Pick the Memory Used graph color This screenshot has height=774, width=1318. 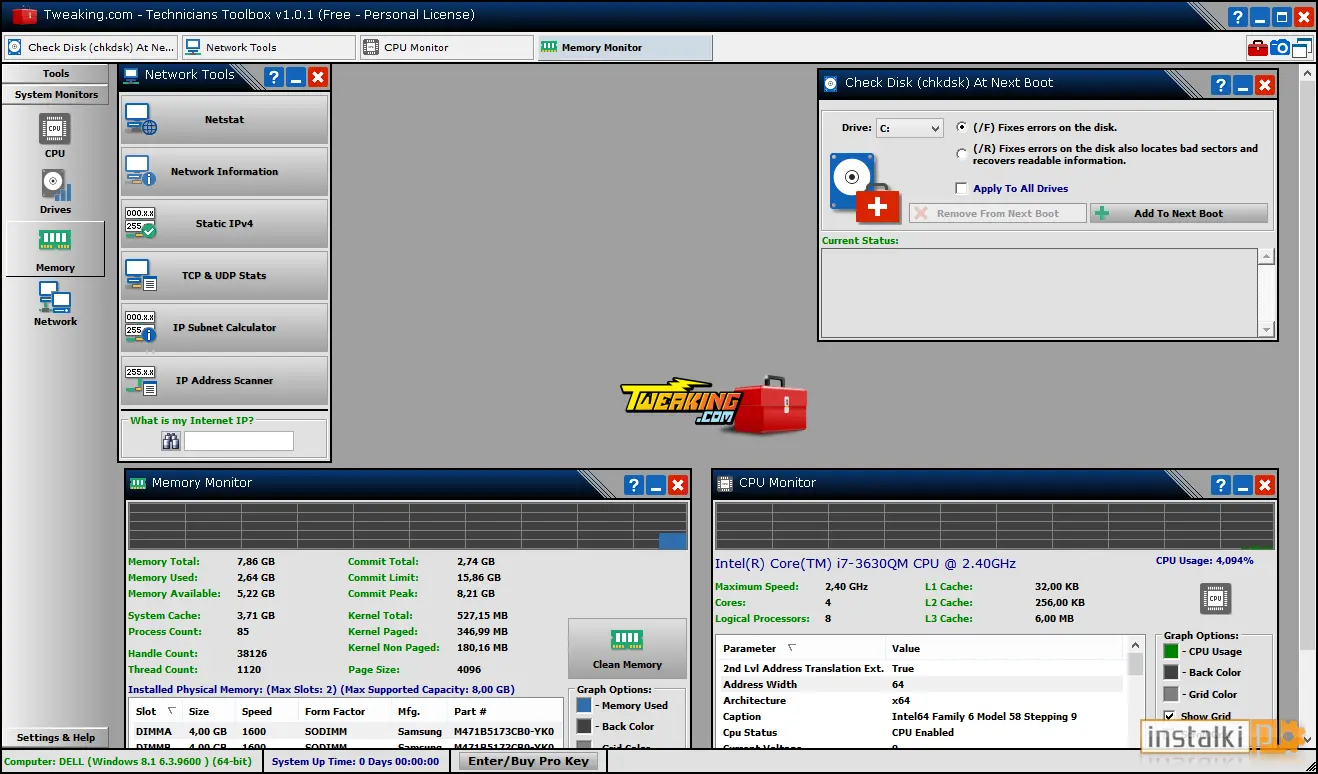(x=584, y=705)
